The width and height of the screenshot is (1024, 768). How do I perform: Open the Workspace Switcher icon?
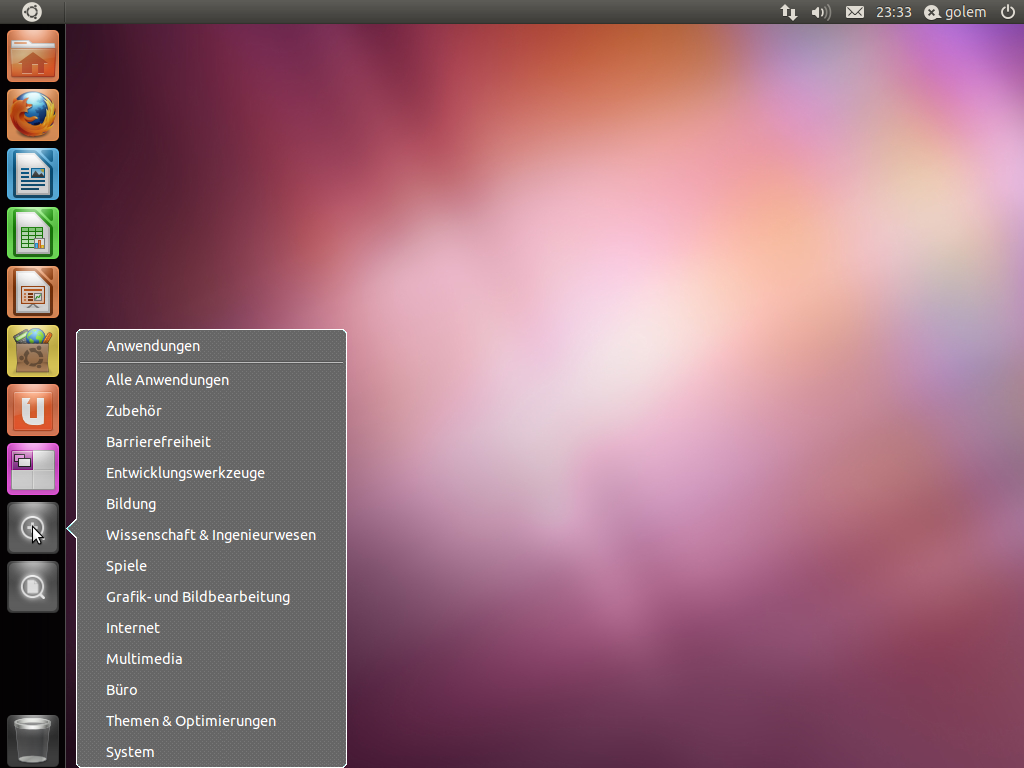pos(33,469)
